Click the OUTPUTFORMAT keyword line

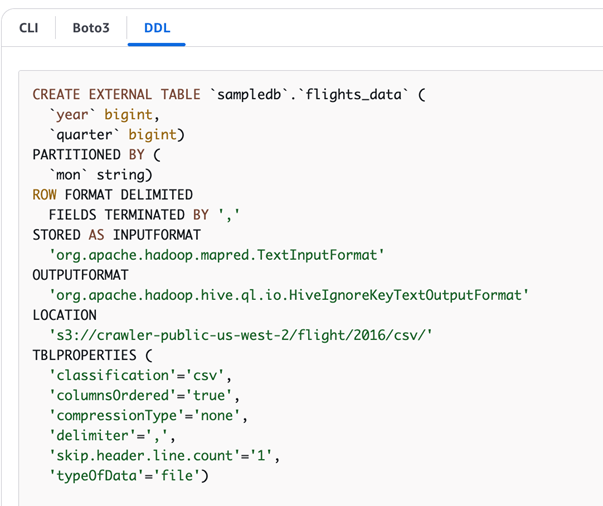point(80,275)
